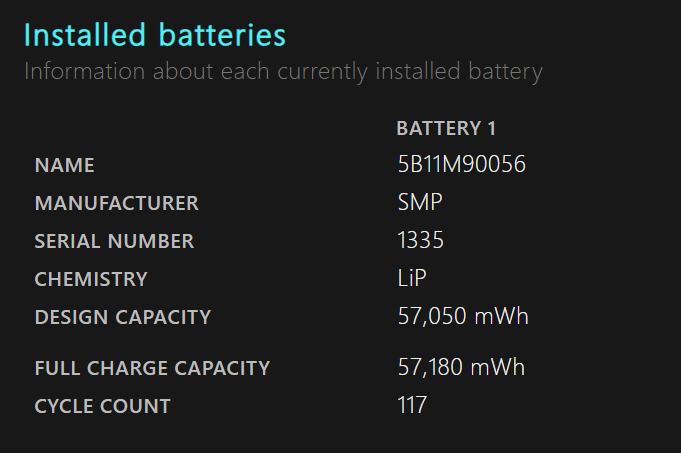This screenshot has width=681, height=453.
Task: Click the CYCLE COUNT label
Action: (x=102, y=407)
